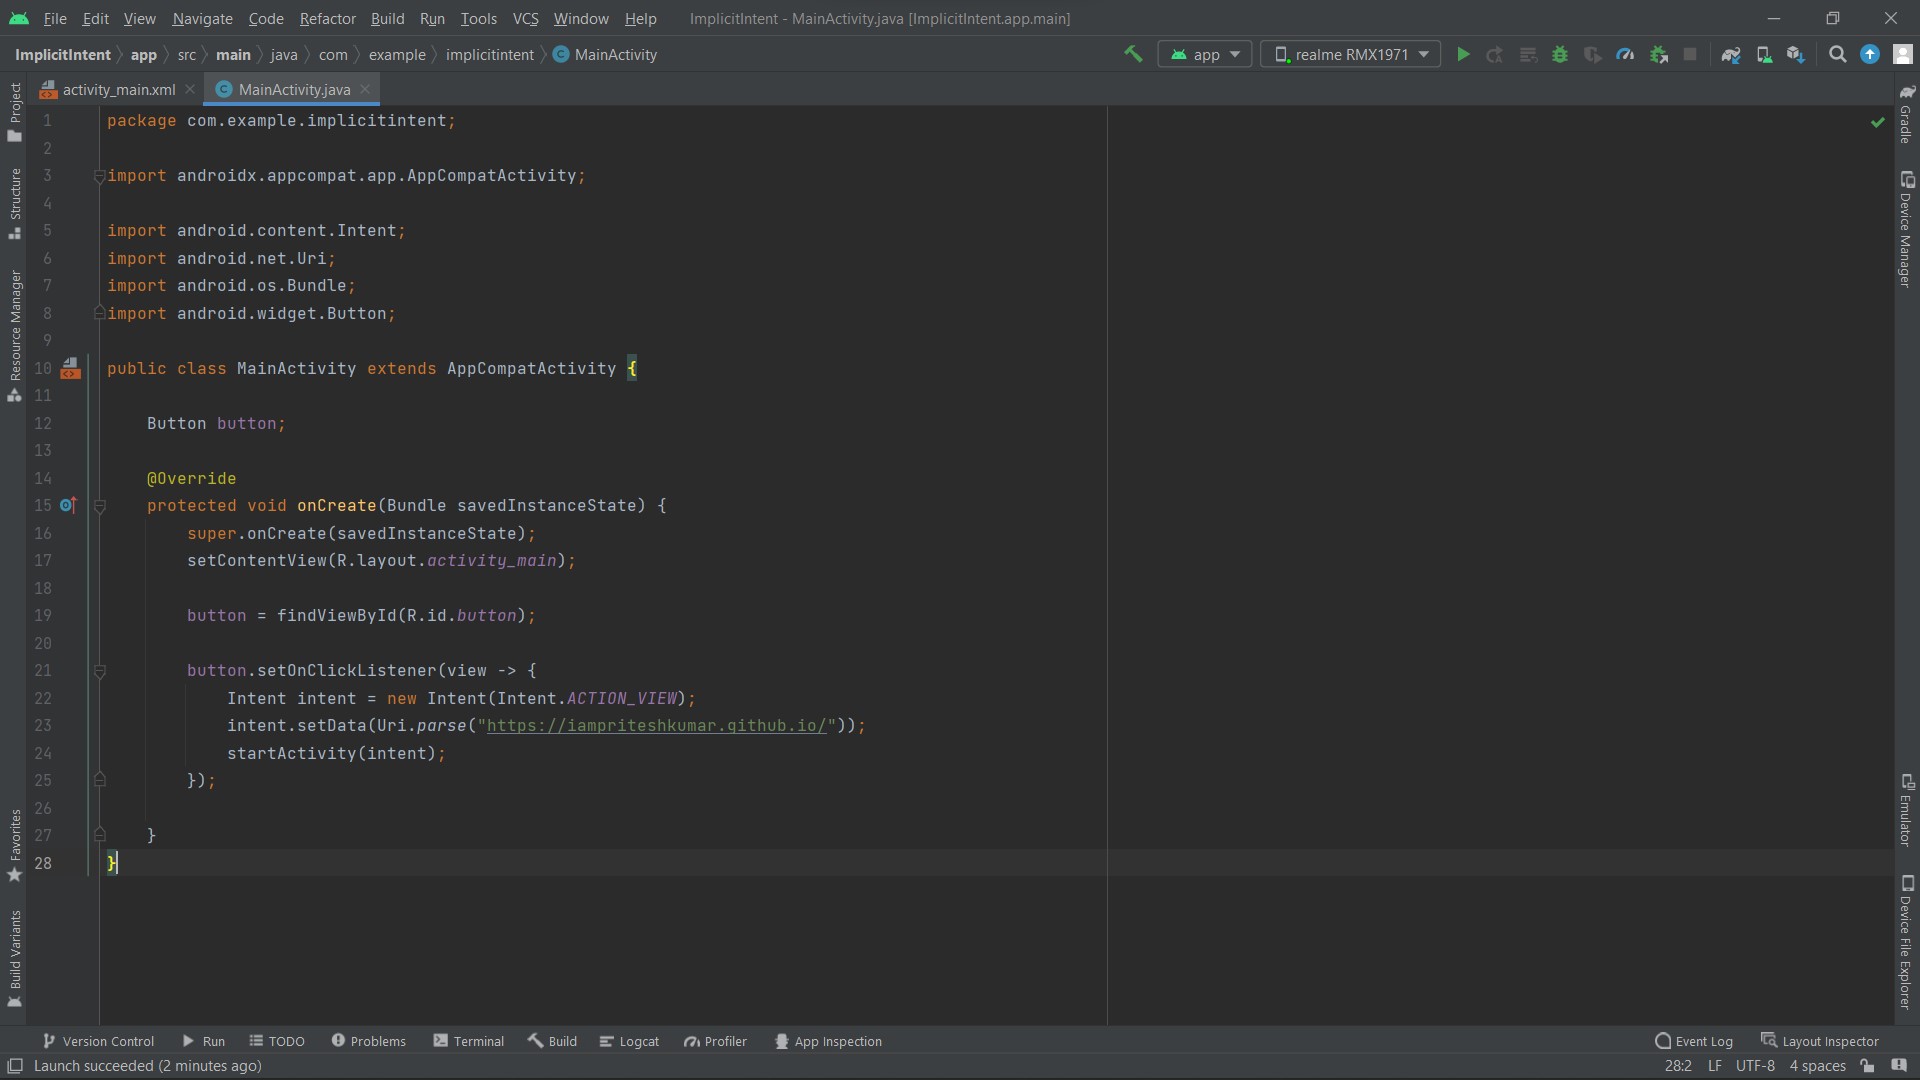The width and height of the screenshot is (1920, 1080).
Task: Open the Terminal tool window
Action: [x=469, y=1041]
